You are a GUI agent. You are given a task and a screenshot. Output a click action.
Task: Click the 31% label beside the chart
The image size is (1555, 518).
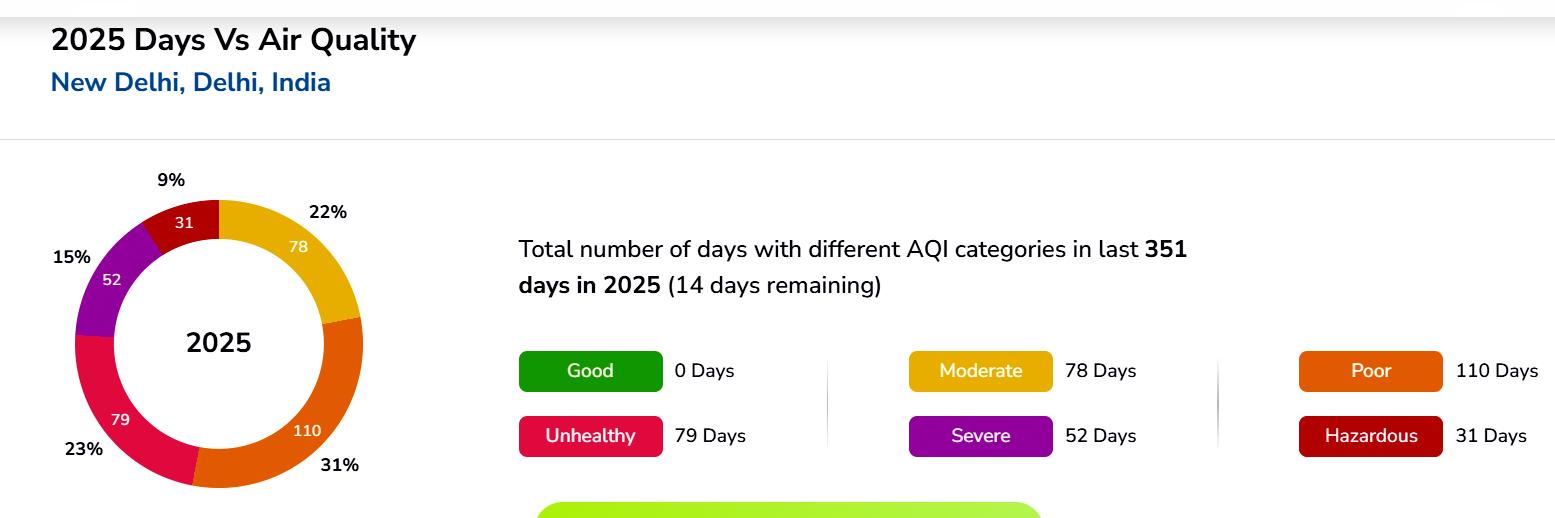tap(339, 465)
